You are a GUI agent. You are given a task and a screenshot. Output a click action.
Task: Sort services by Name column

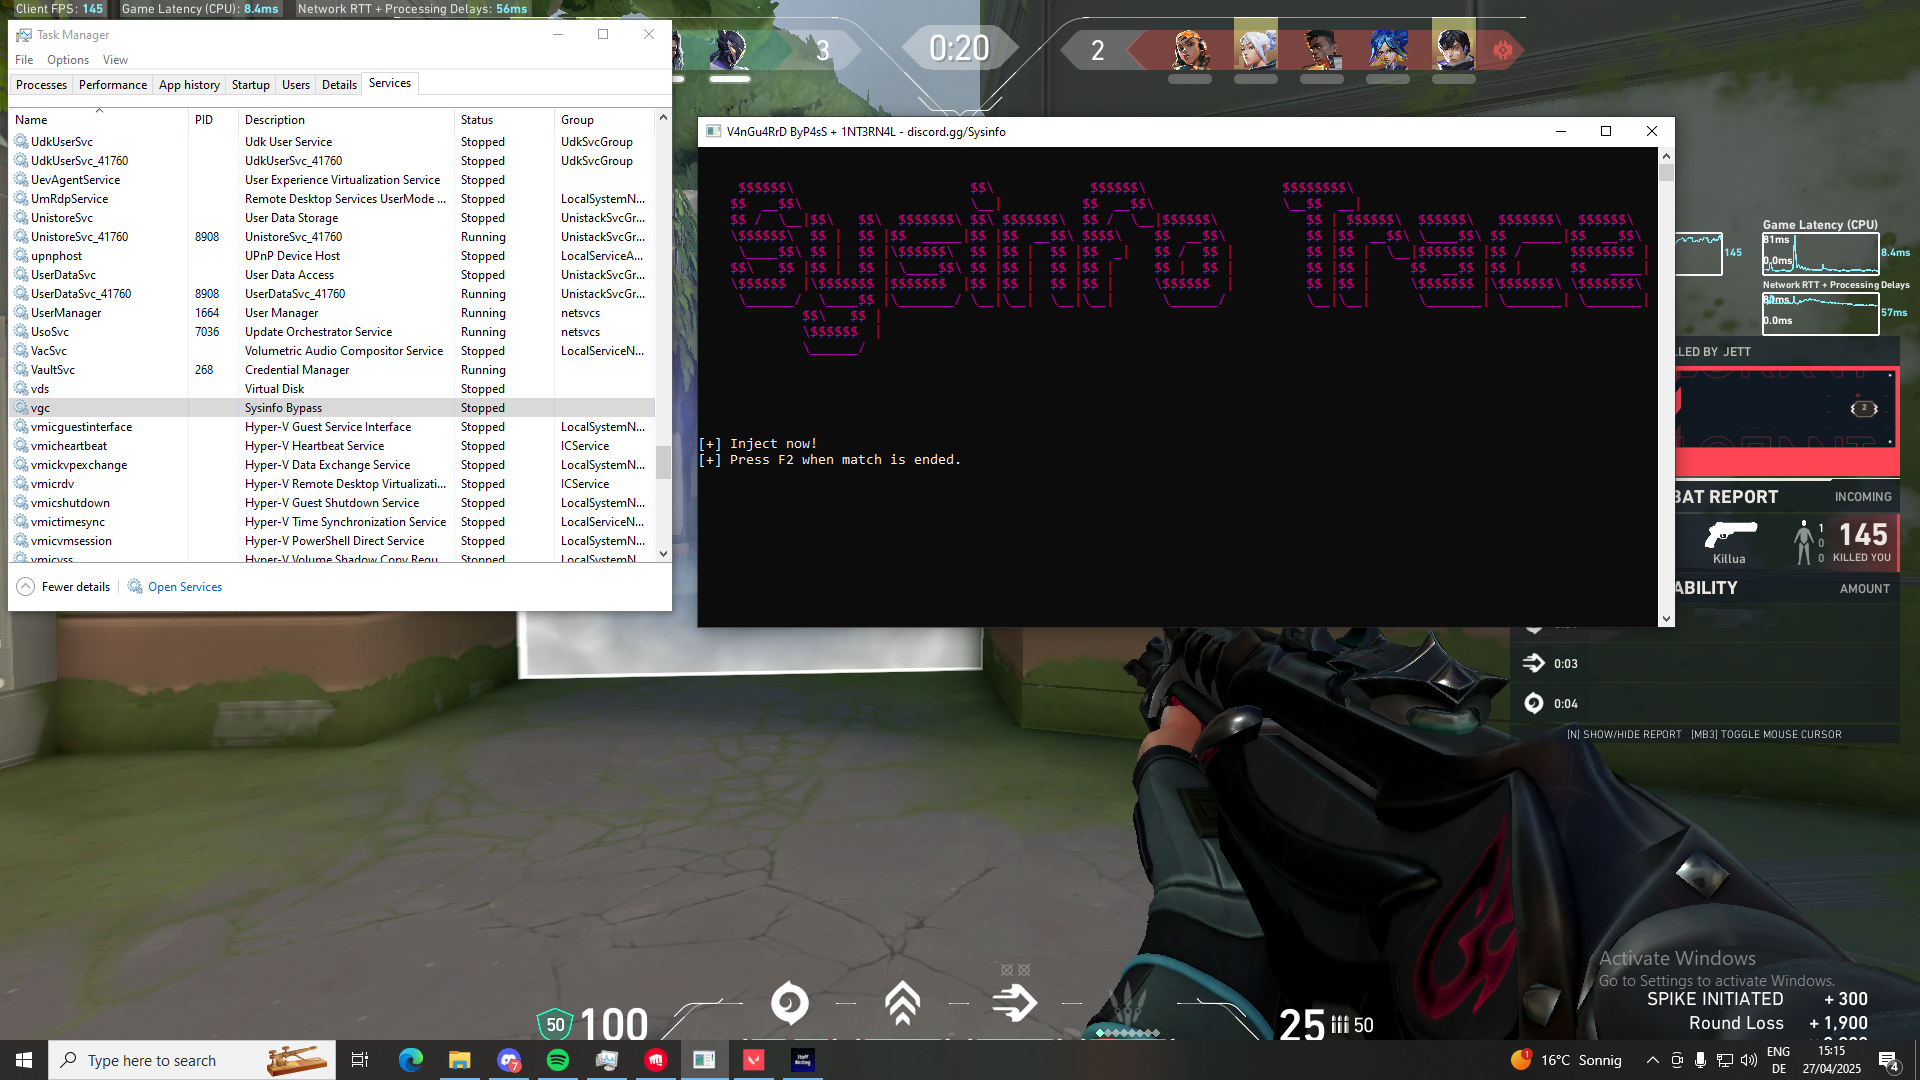click(x=99, y=119)
